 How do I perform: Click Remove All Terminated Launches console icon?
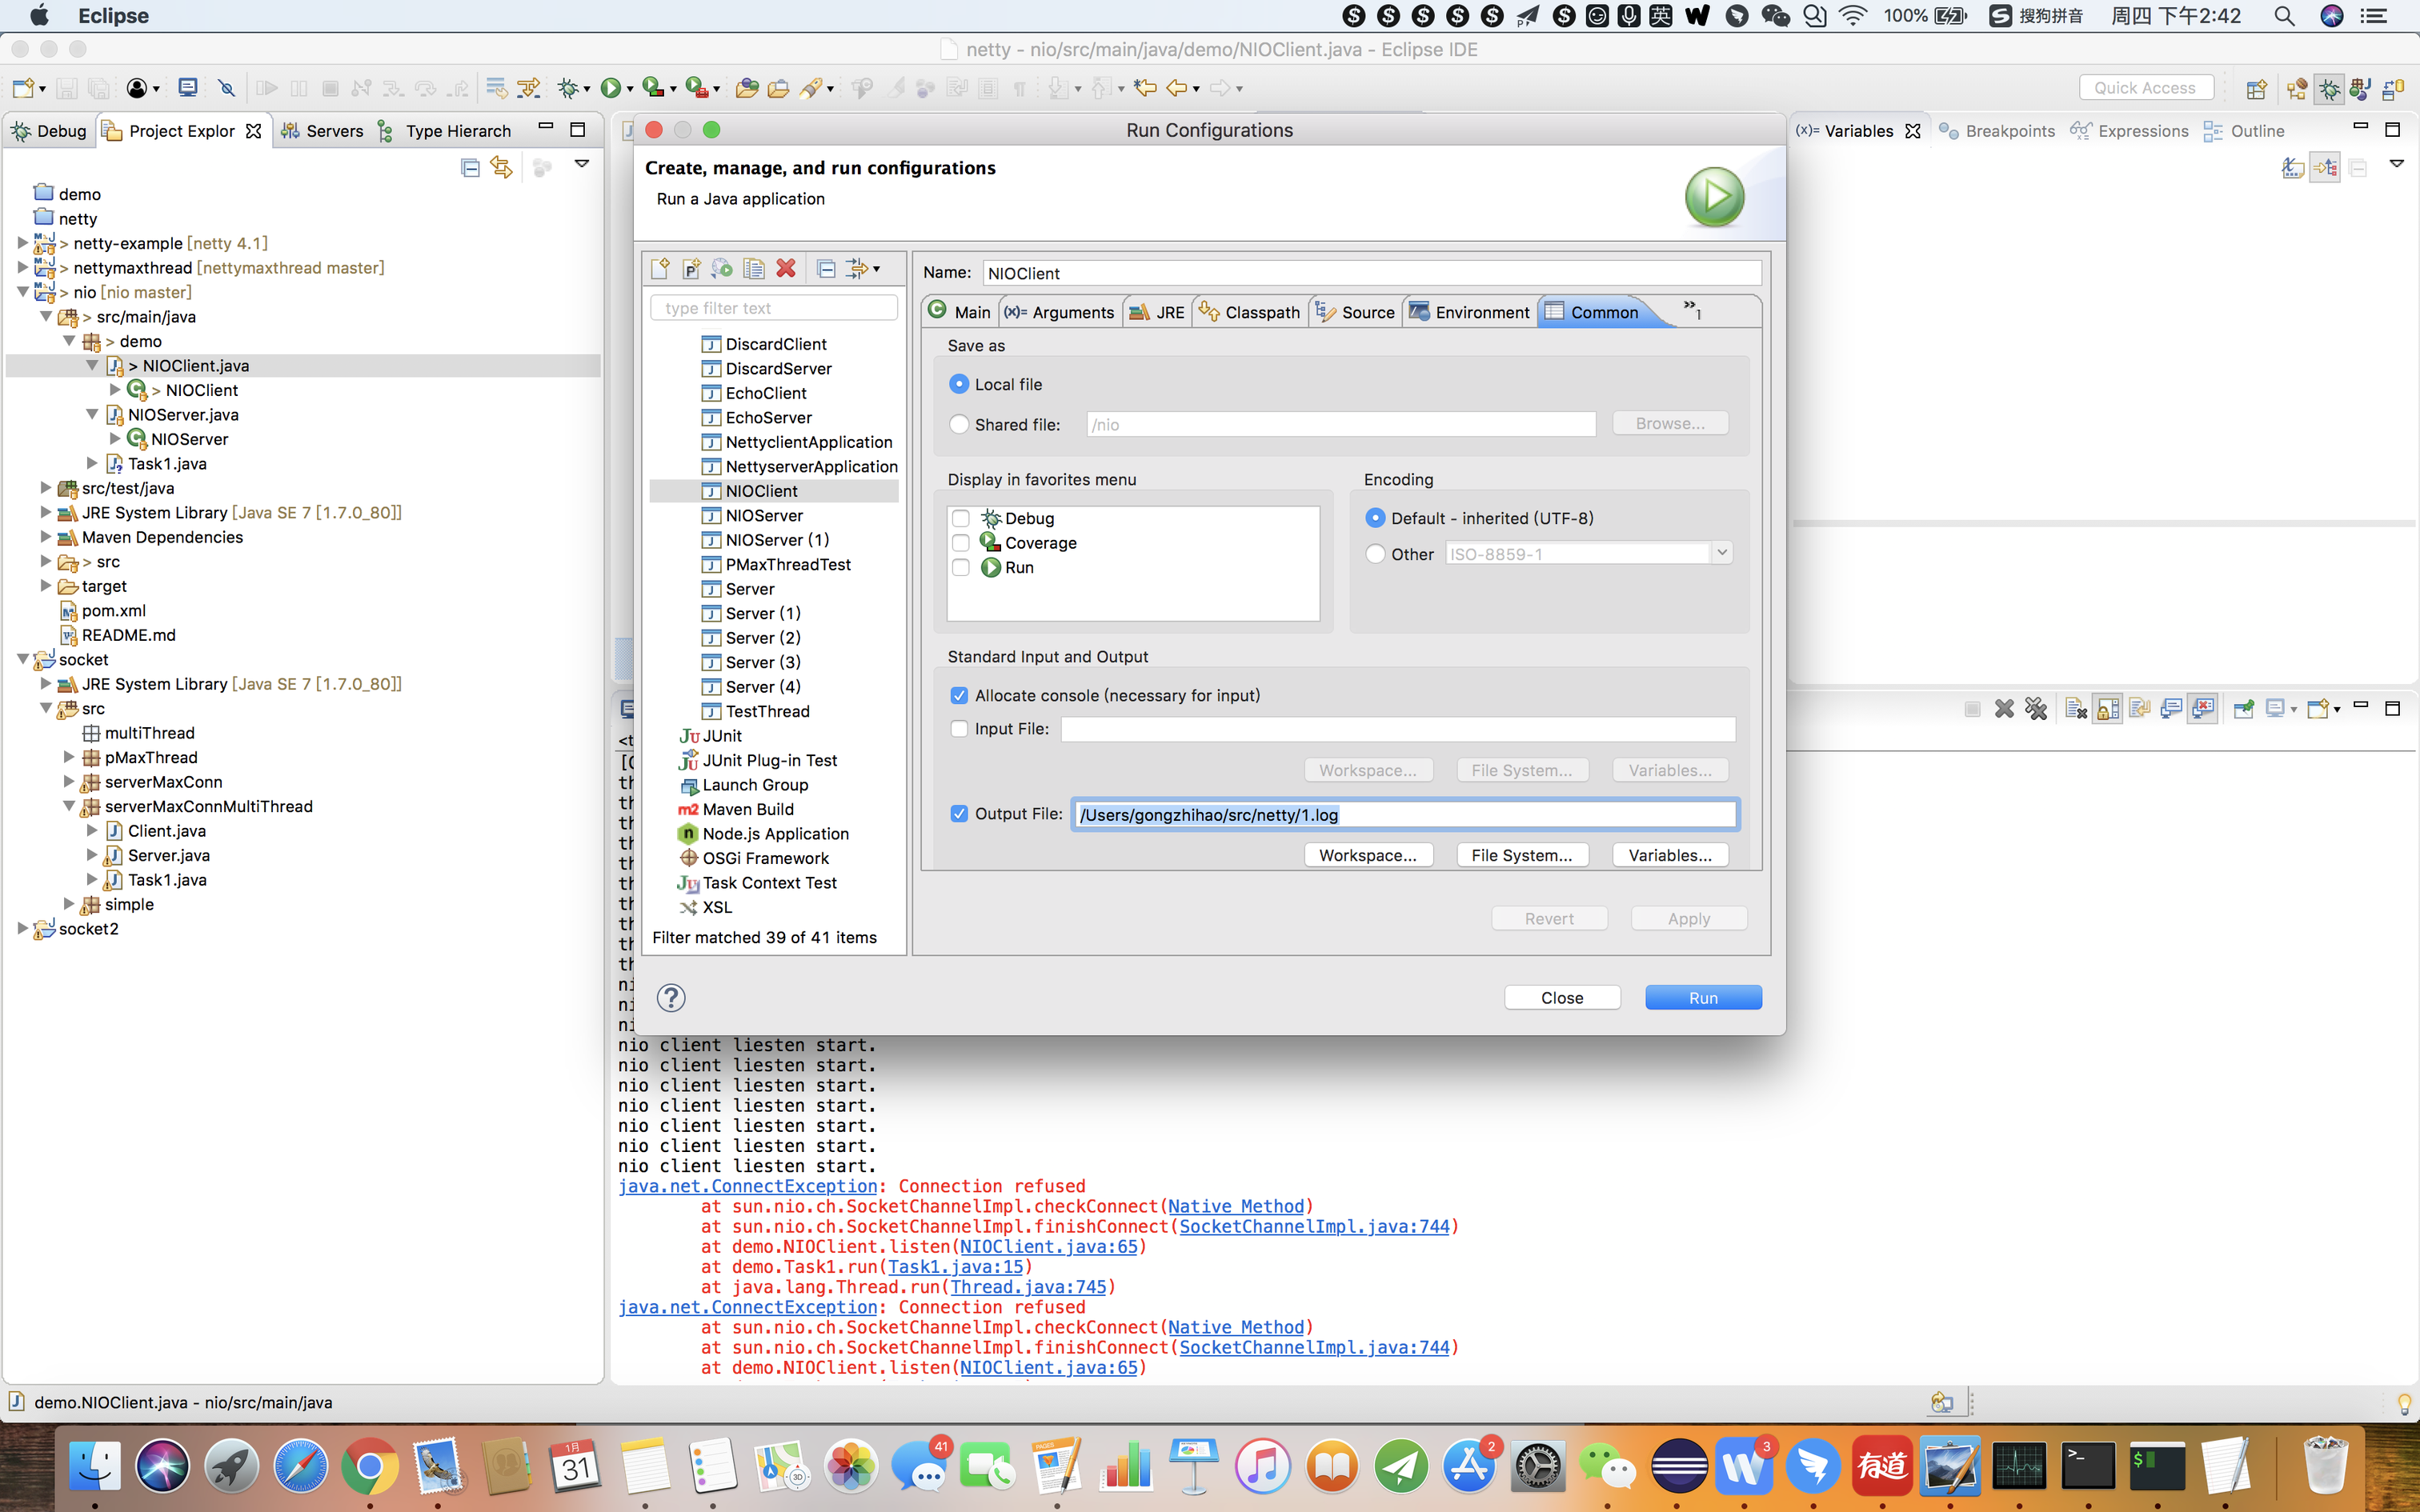click(x=2036, y=709)
